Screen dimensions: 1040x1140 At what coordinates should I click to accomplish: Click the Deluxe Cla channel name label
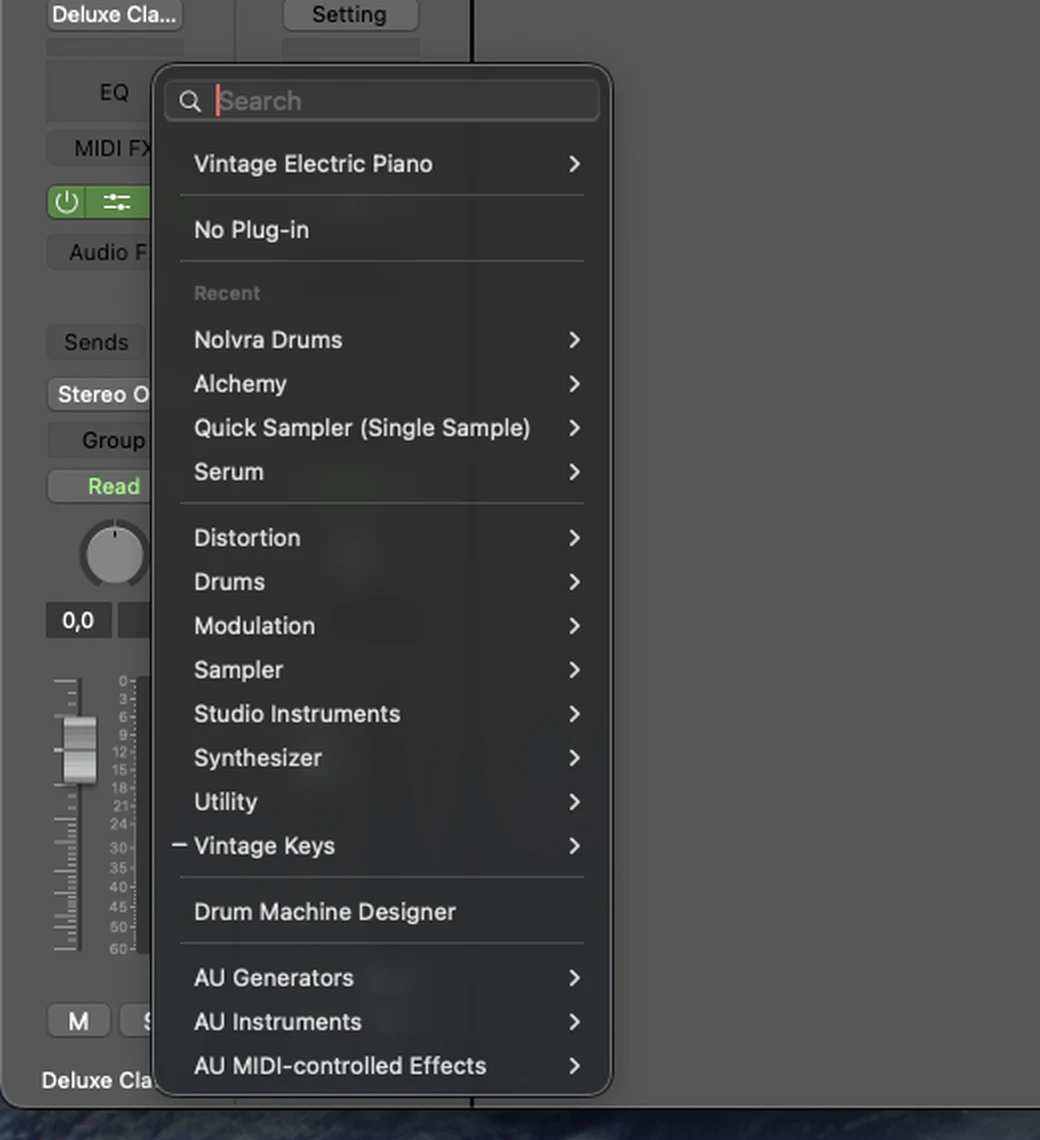(97, 1080)
